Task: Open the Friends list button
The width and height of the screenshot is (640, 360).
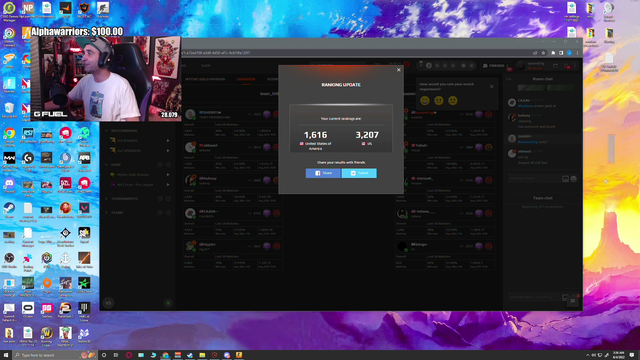Action: [x=495, y=65]
